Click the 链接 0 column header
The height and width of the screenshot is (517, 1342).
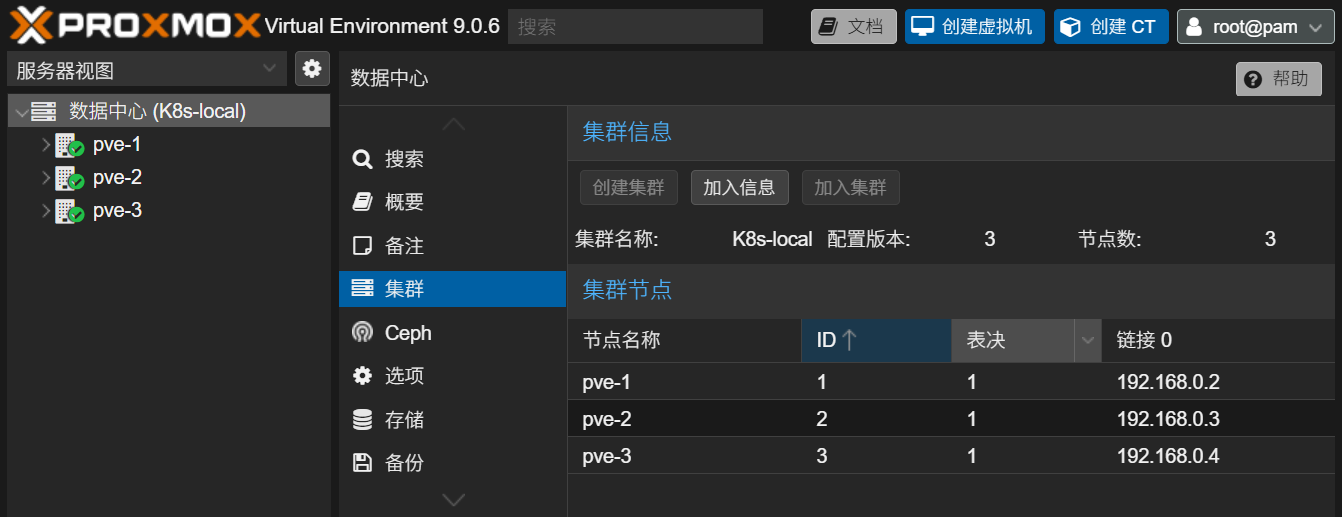click(x=1218, y=340)
